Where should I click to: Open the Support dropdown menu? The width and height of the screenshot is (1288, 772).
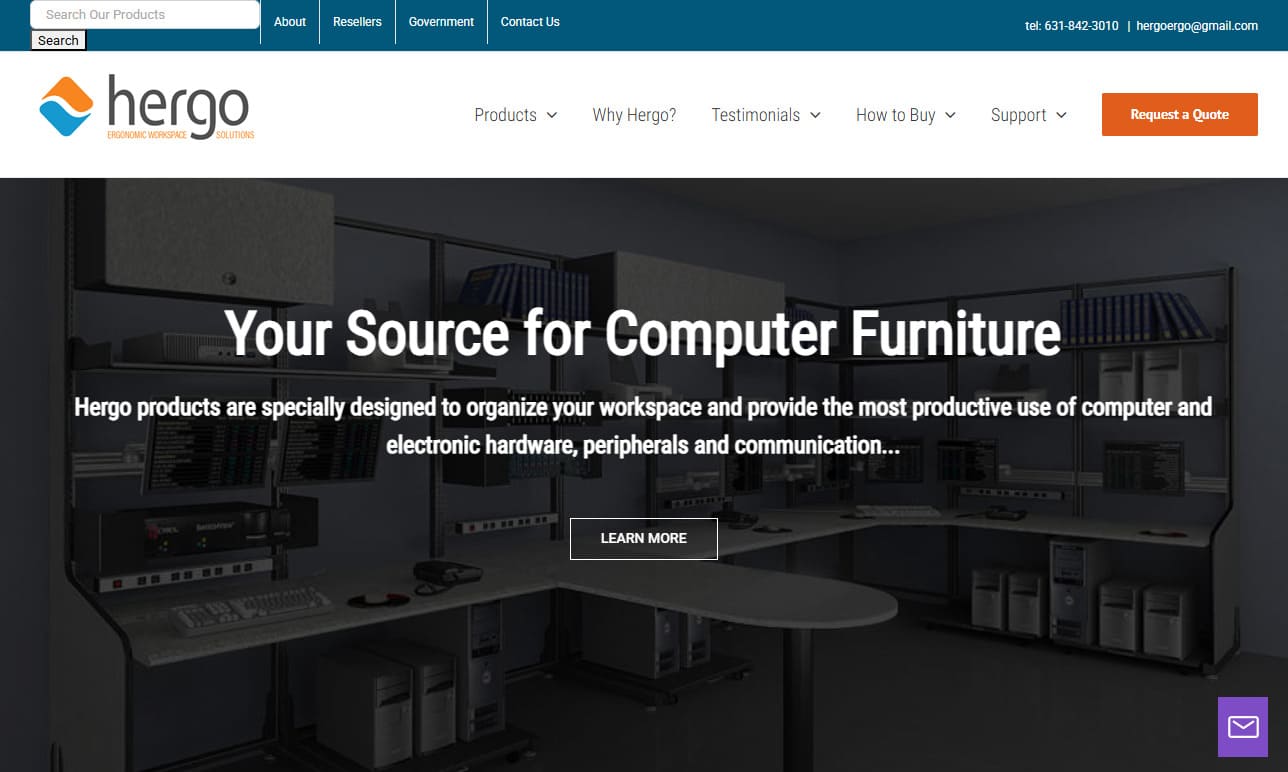pos(1028,114)
